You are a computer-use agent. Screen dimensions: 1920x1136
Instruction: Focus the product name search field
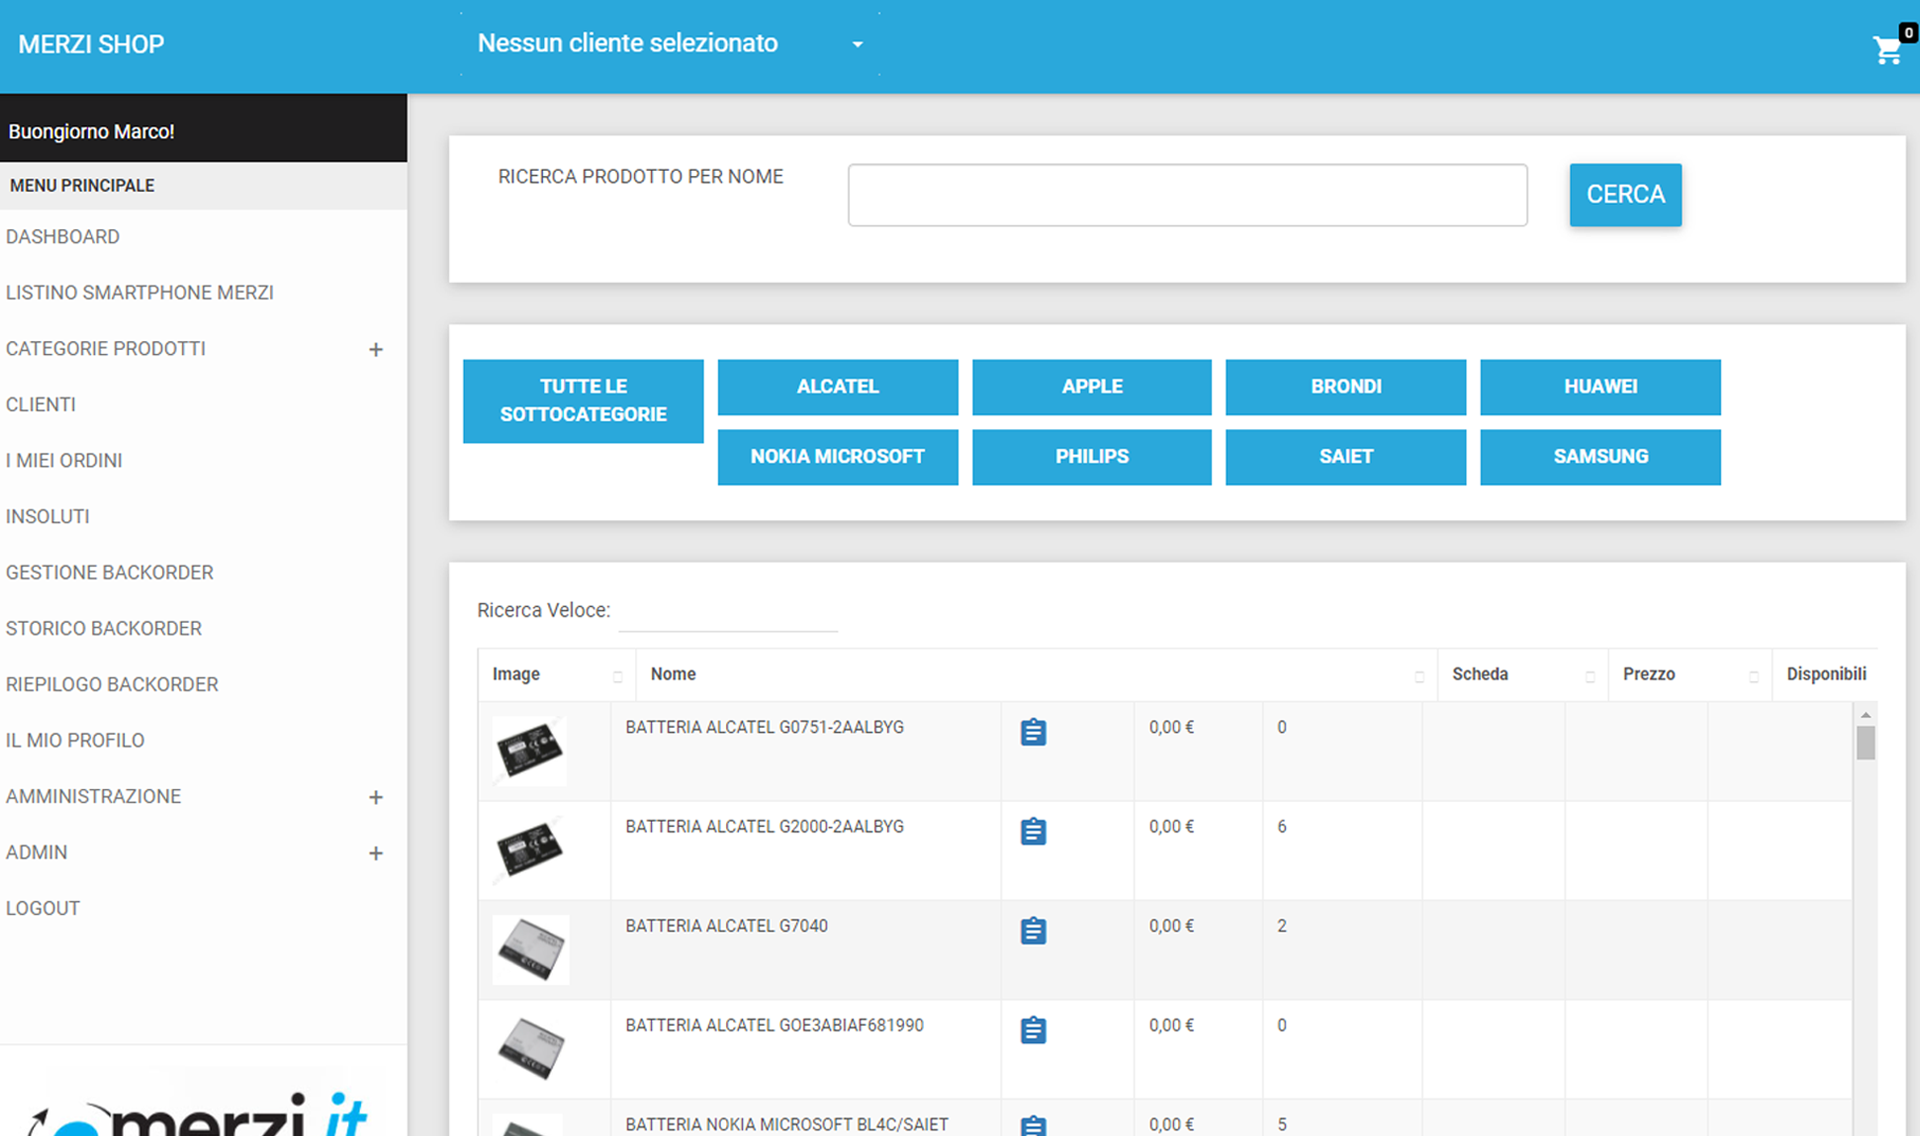point(1187,195)
